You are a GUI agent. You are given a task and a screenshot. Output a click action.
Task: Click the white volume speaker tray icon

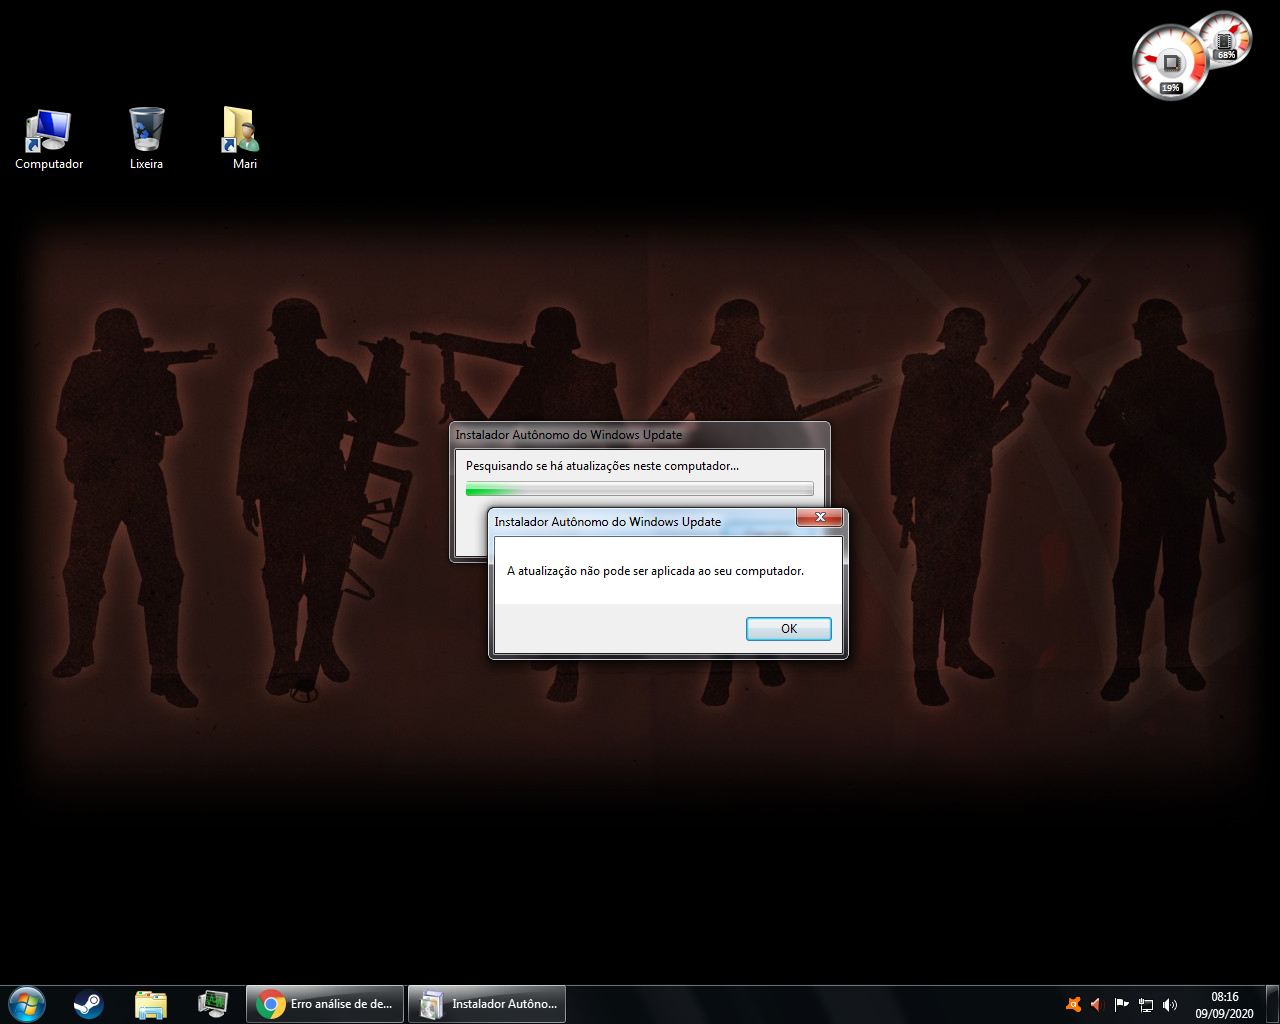point(1170,1004)
